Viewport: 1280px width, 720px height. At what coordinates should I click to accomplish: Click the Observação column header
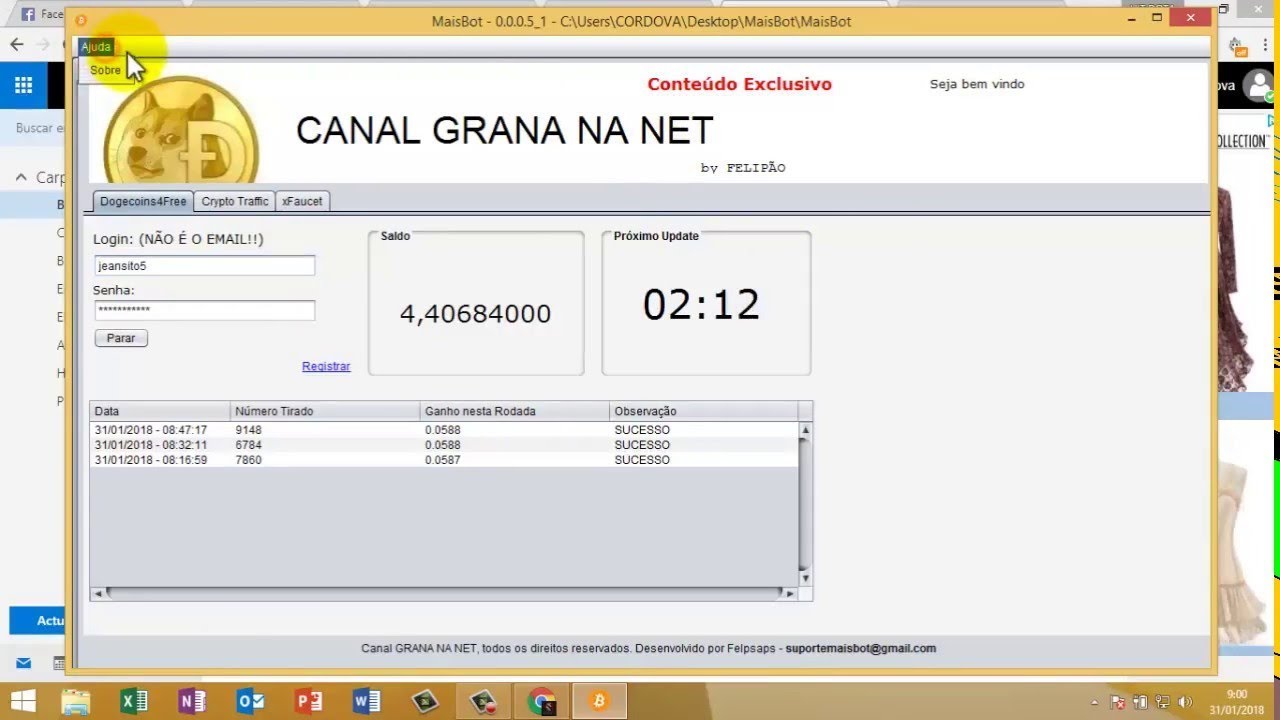(x=704, y=411)
